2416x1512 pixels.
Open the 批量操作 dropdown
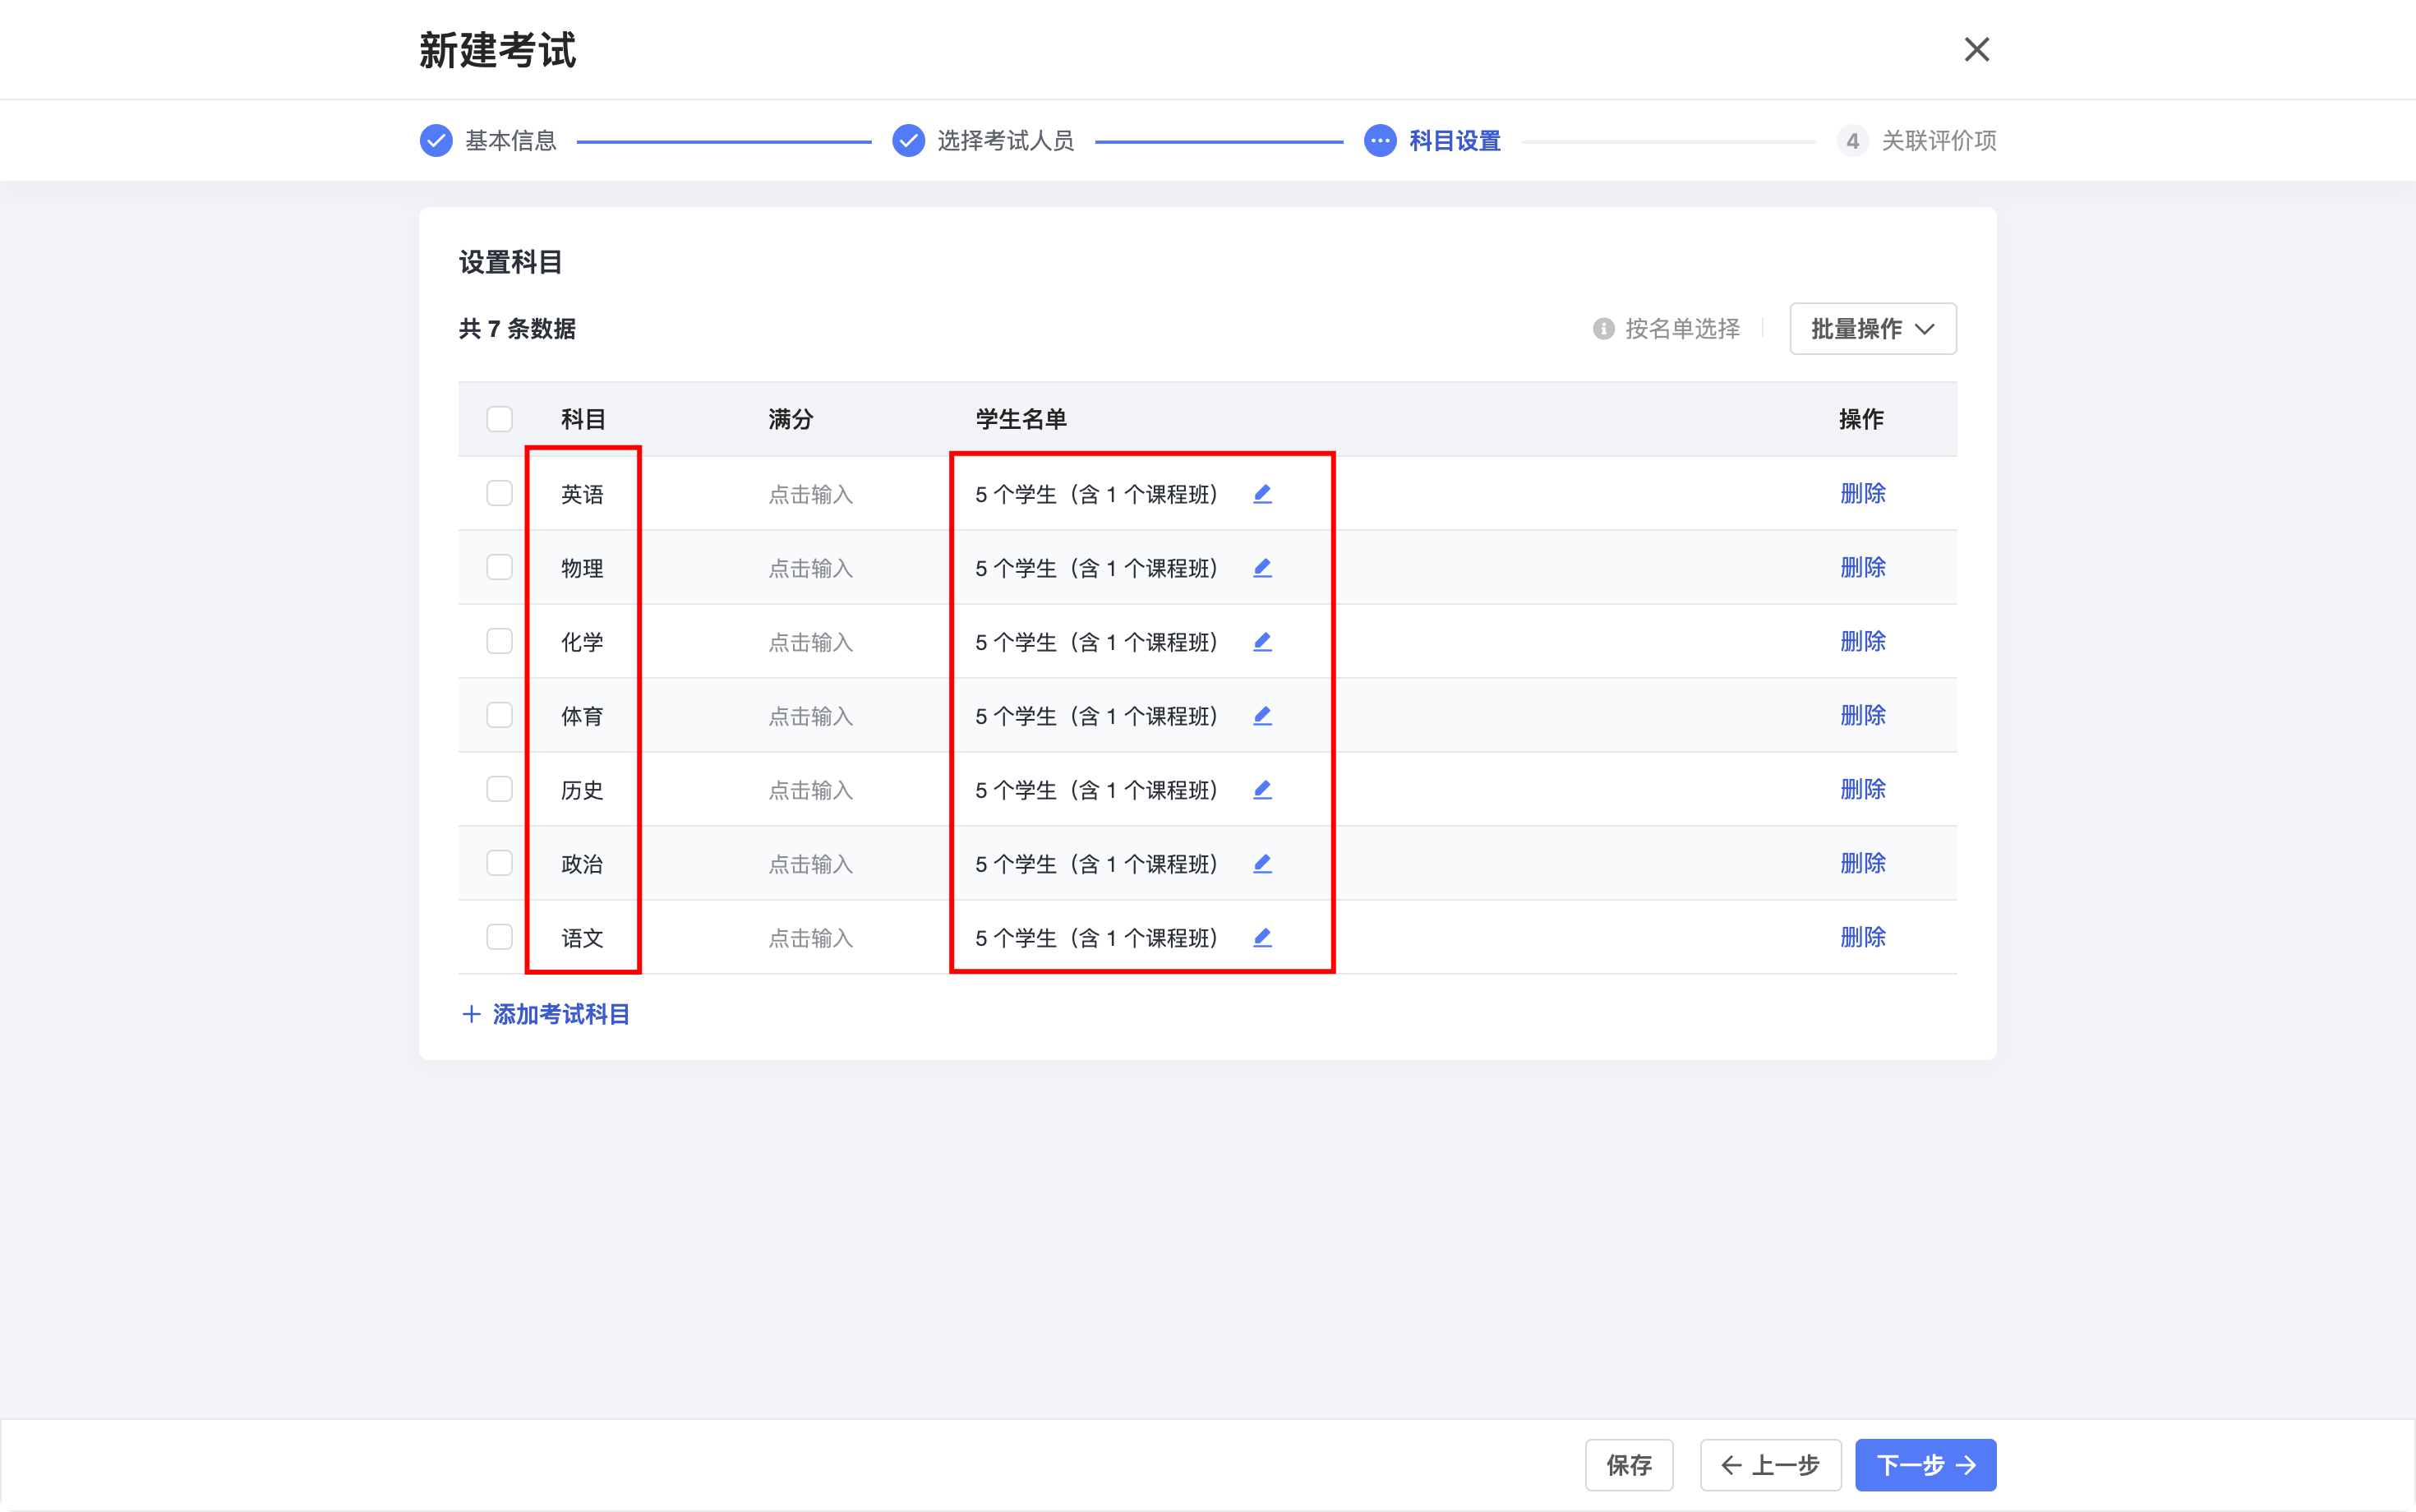pos(1873,329)
